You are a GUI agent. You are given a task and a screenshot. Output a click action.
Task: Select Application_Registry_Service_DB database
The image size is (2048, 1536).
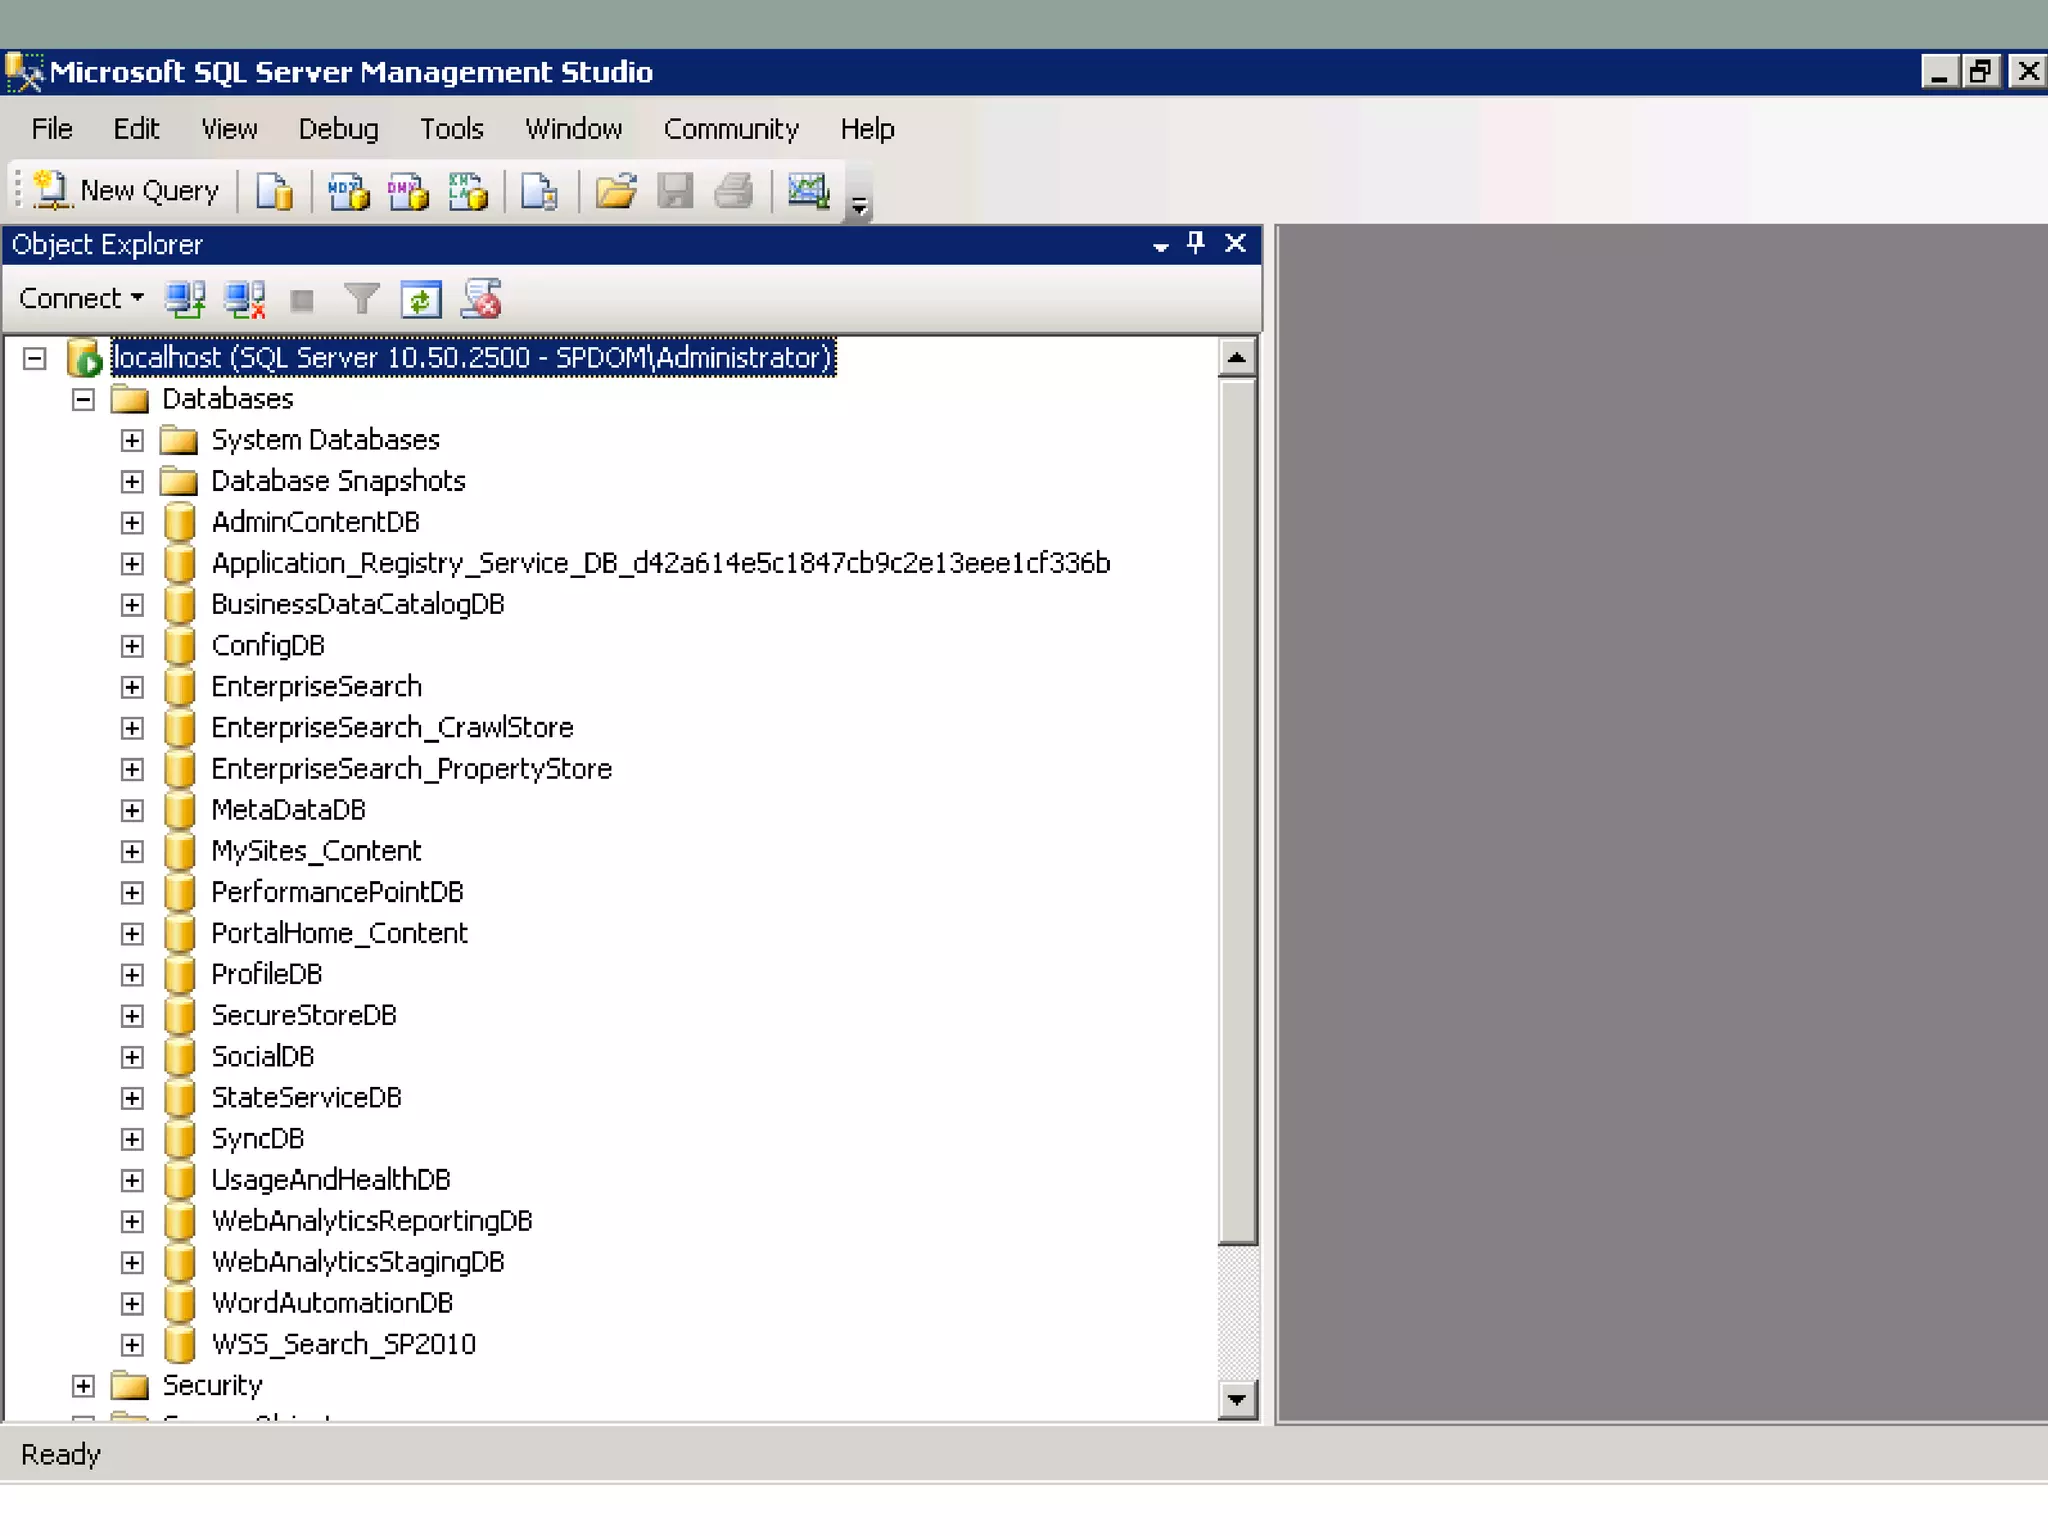(x=661, y=564)
